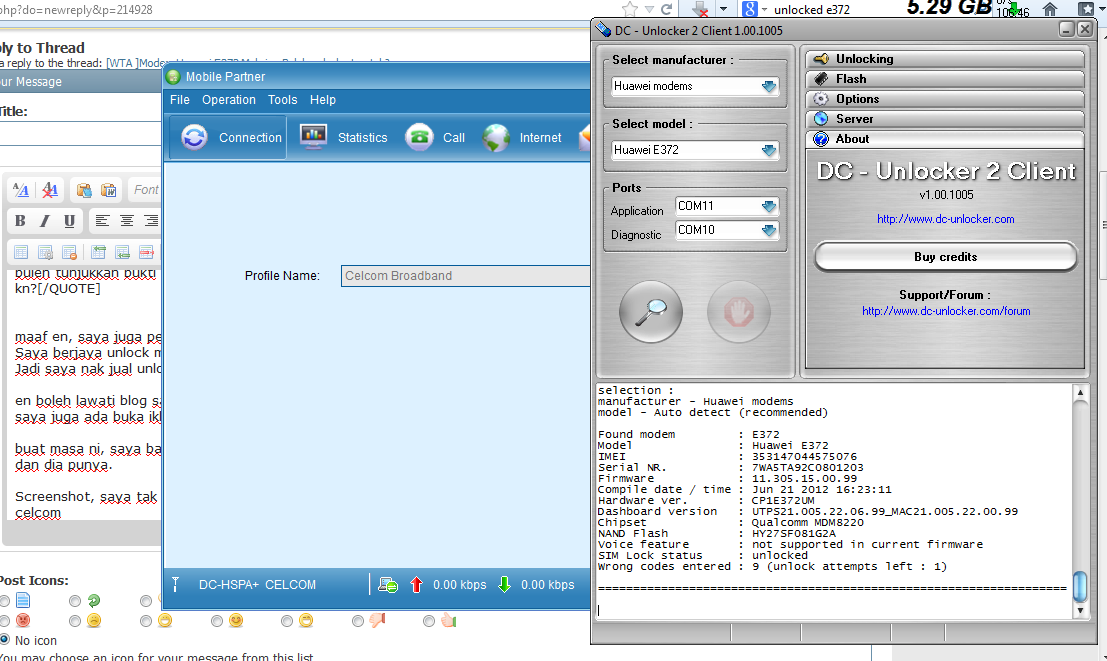Click the DC-Unlocker log scrollbar down arrow
Viewport: 1107px width, 661px height.
tap(1080, 610)
